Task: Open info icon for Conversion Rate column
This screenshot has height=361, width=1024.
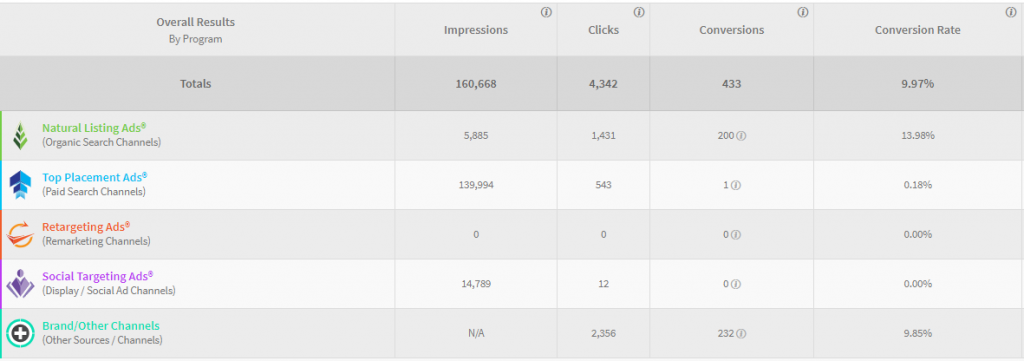Action: [x=1012, y=12]
